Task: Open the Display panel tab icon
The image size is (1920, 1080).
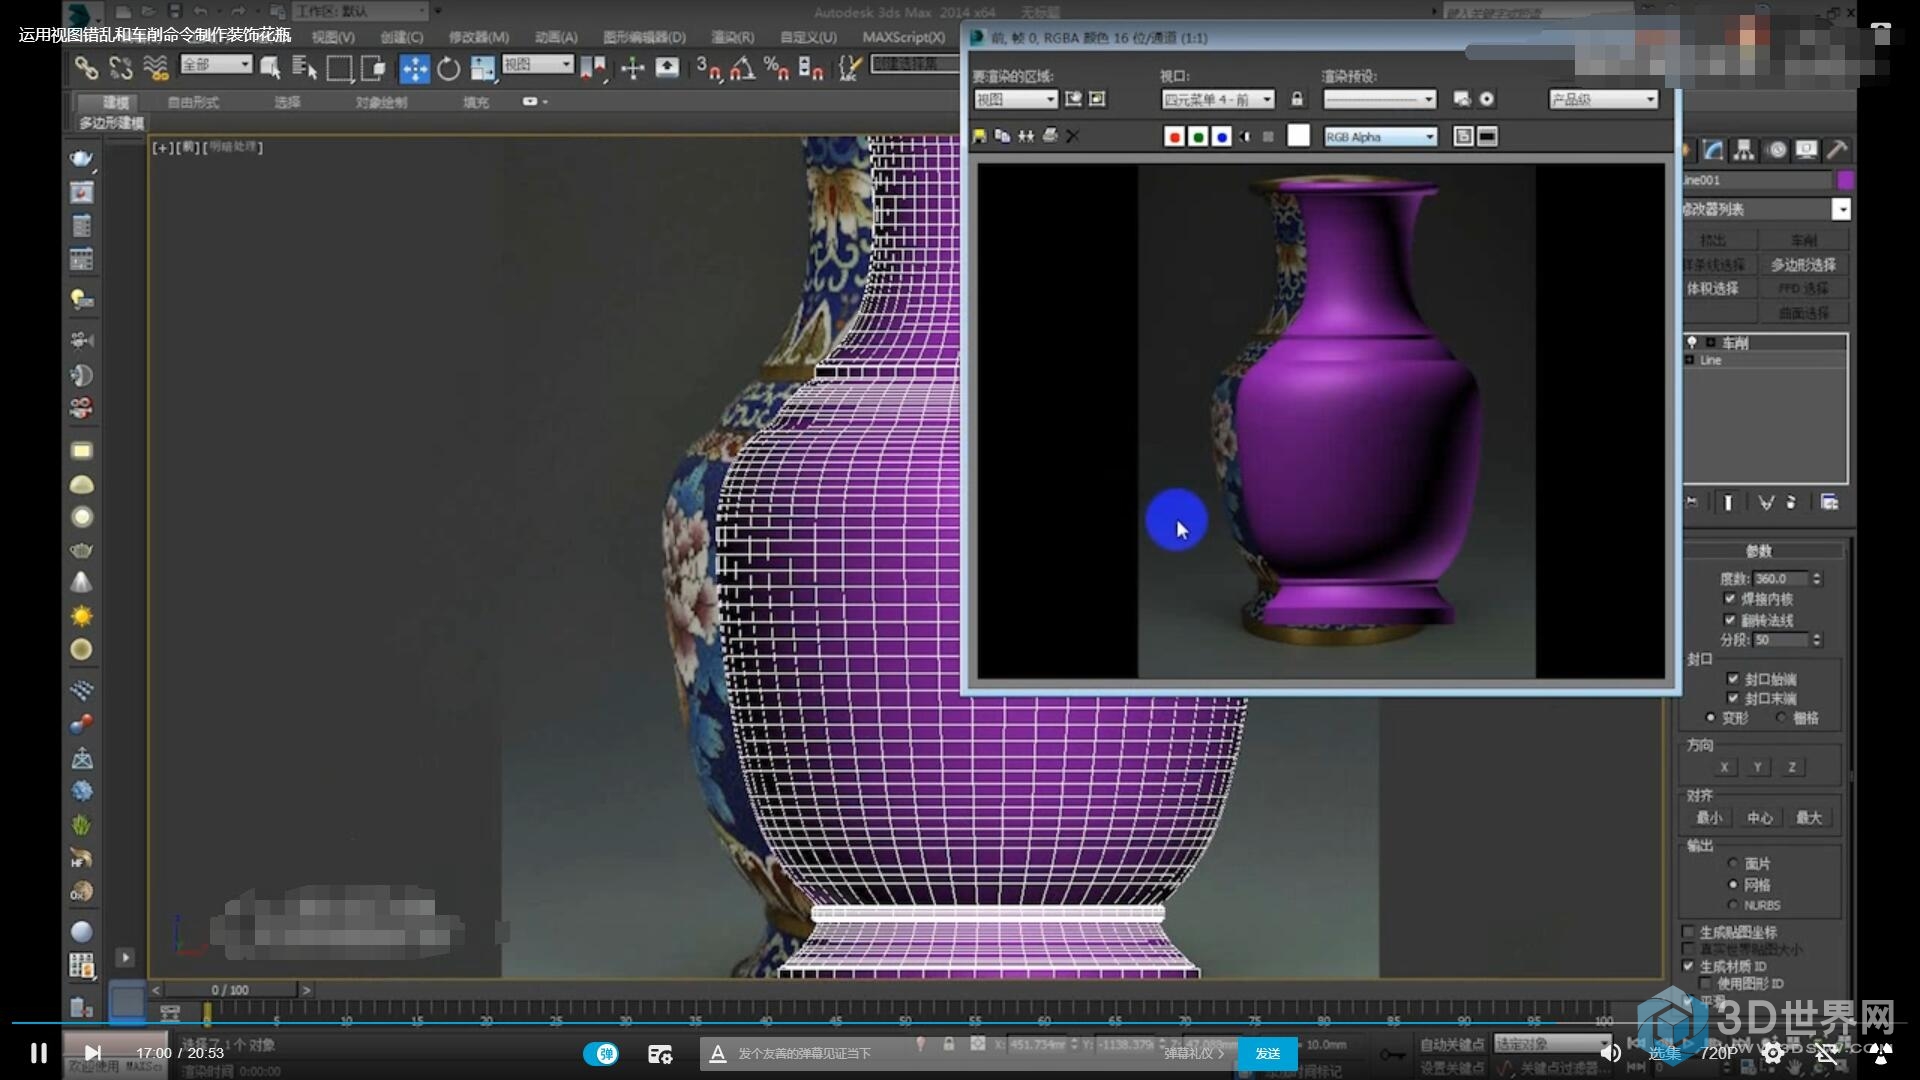Action: point(1806,150)
